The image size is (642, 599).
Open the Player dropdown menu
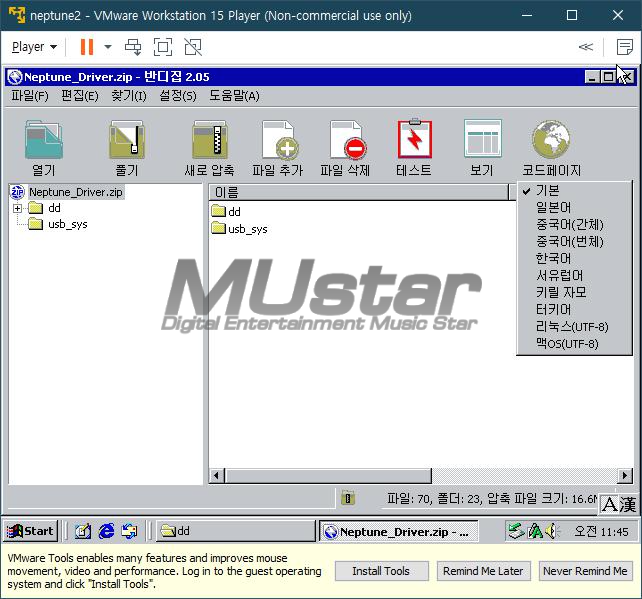tap(34, 47)
